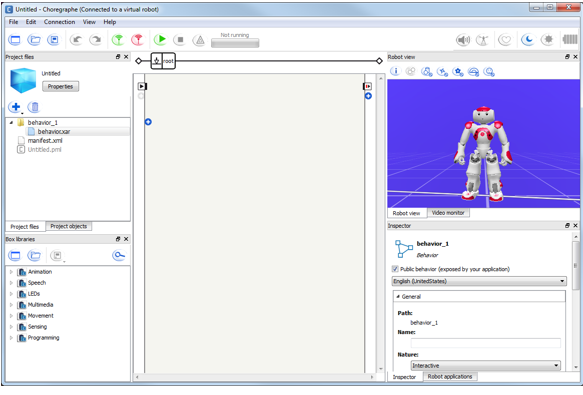The width and height of the screenshot is (583, 395).
Task: Click the first camera view icon in Robot view toolbar
Action: (x=426, y=72)
